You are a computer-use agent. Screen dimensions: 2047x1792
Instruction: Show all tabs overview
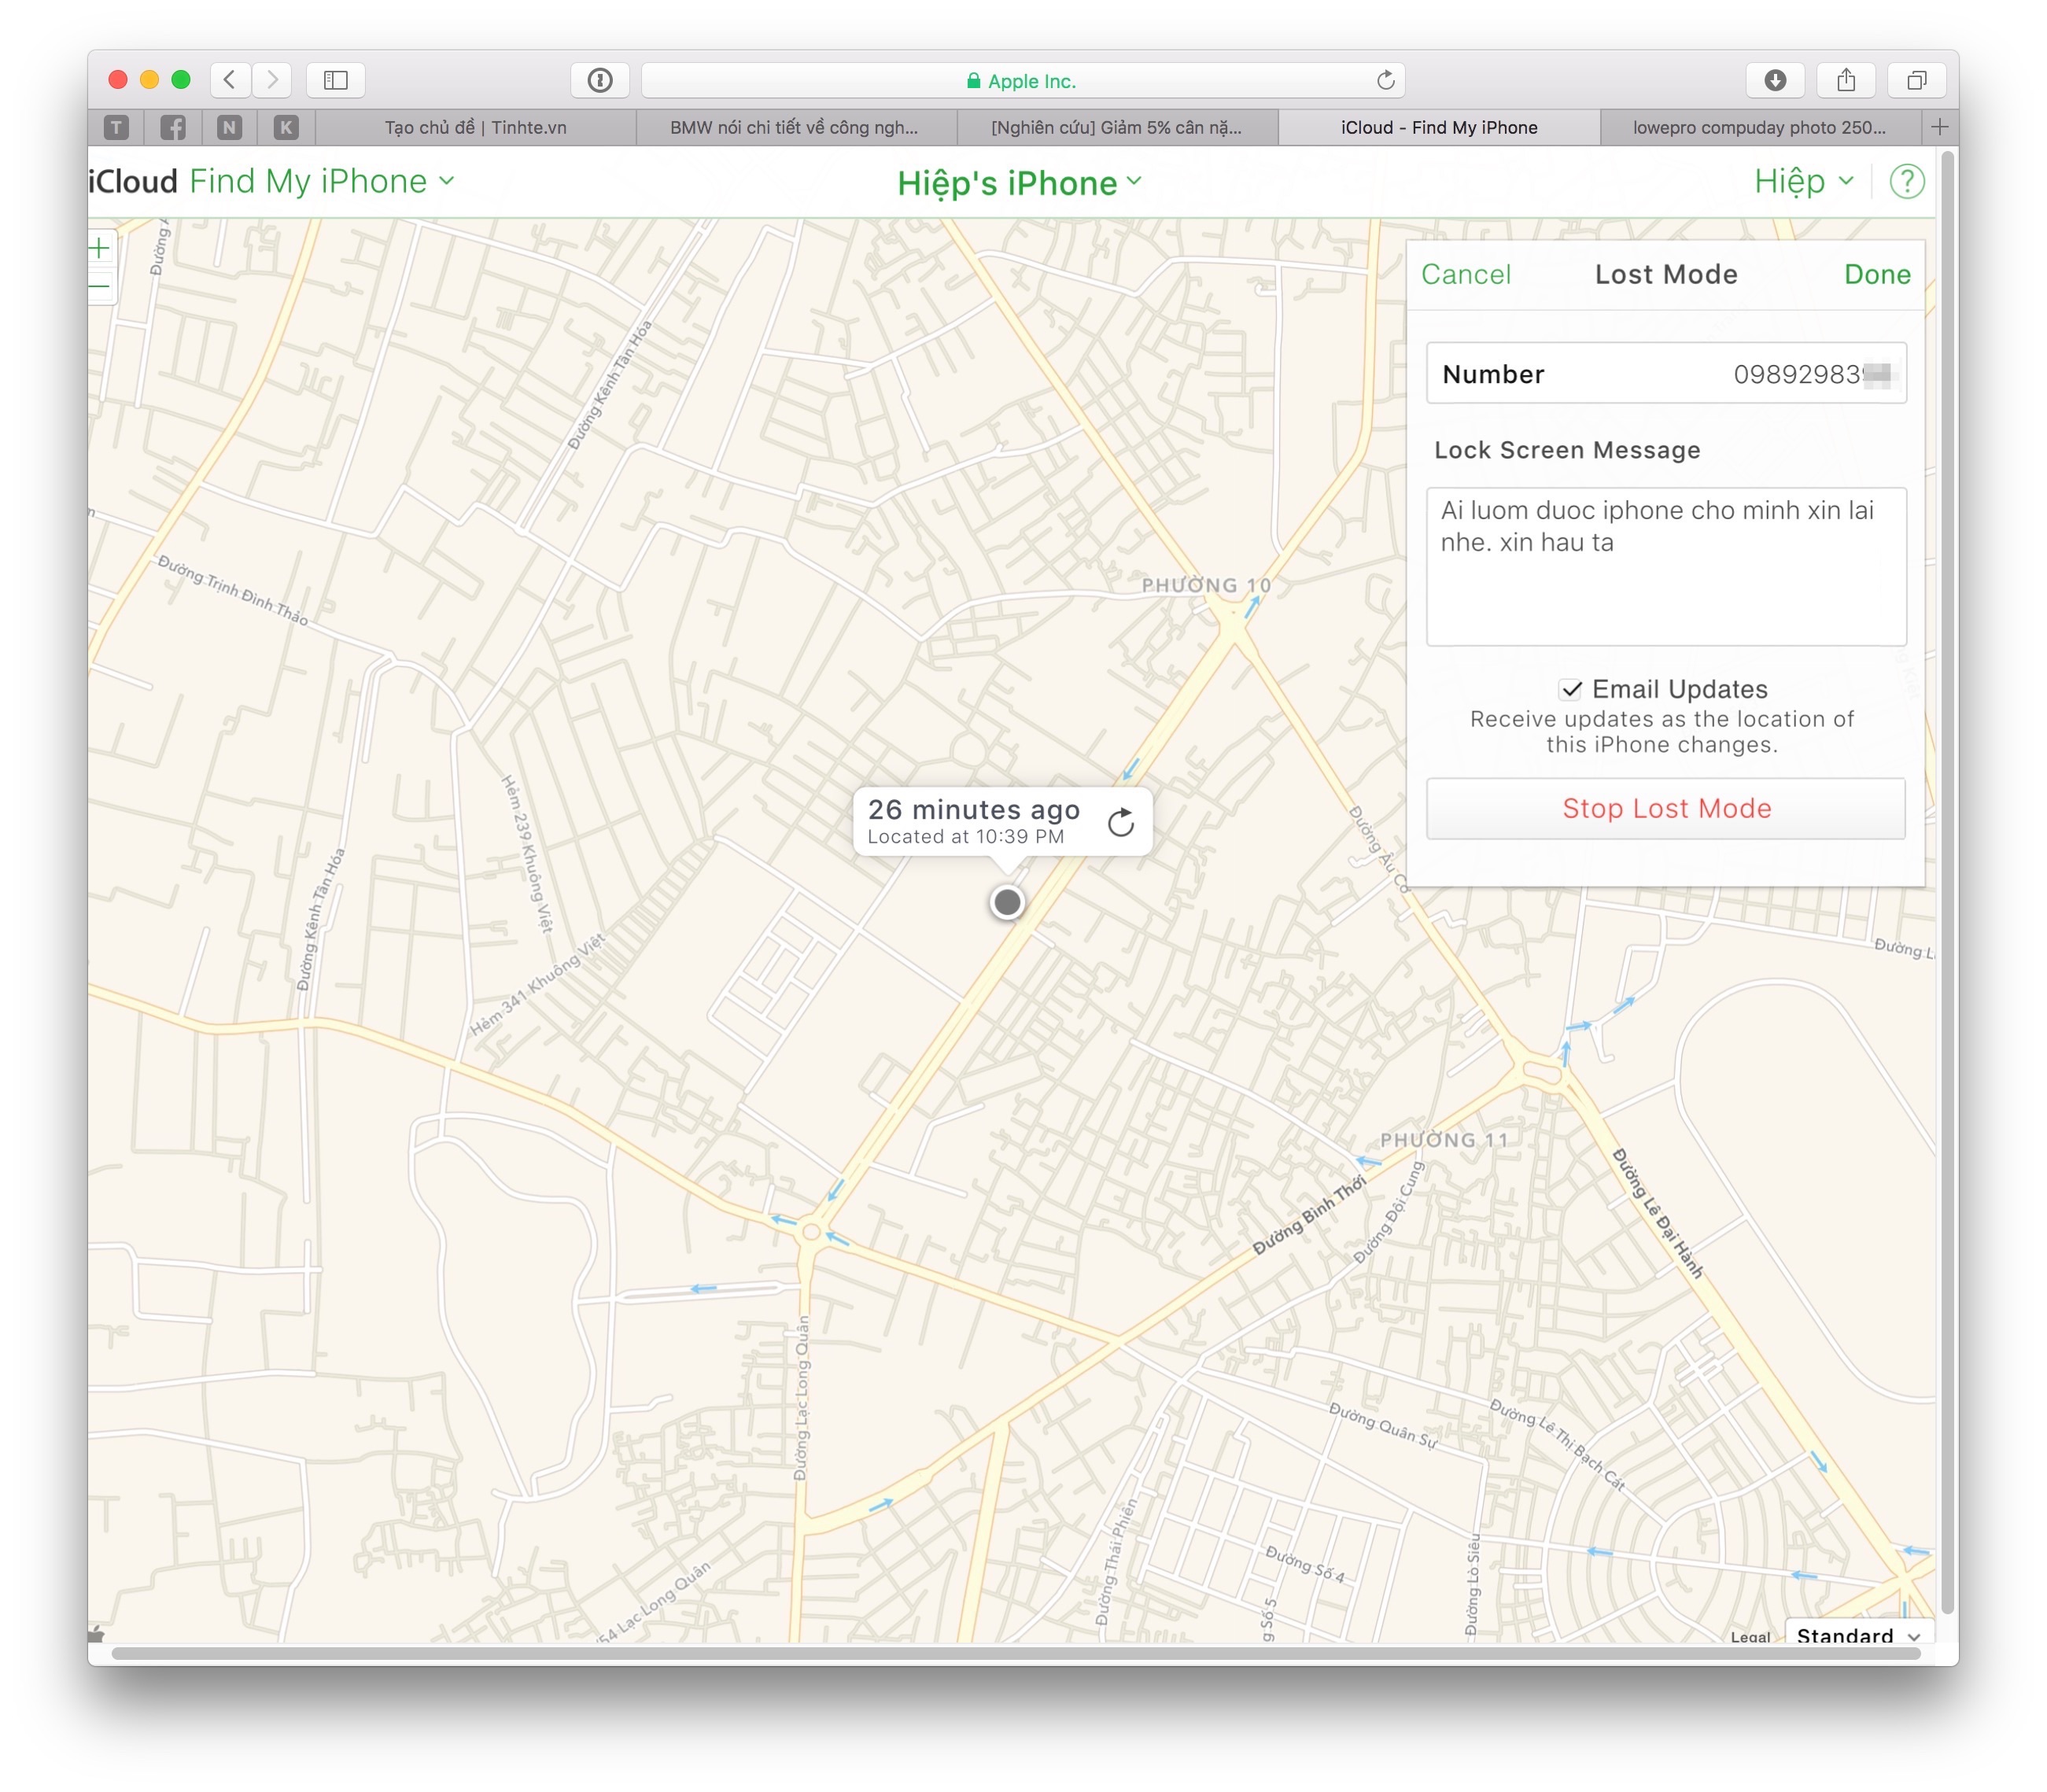point(1917,80)
